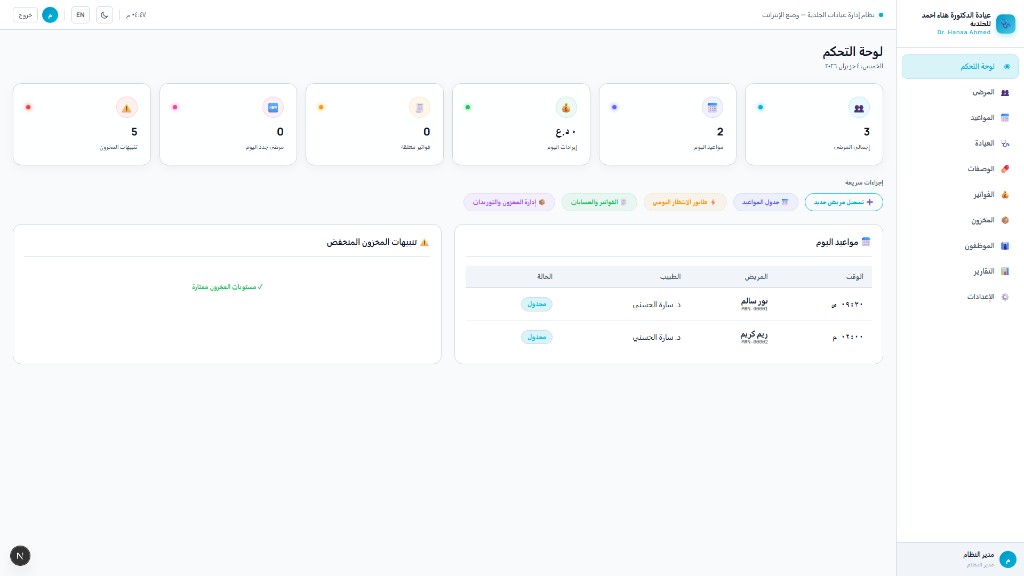Click the appointment time in ريم كريم row
Screen dimensions: 1024x576
click(x=848, y=337)
